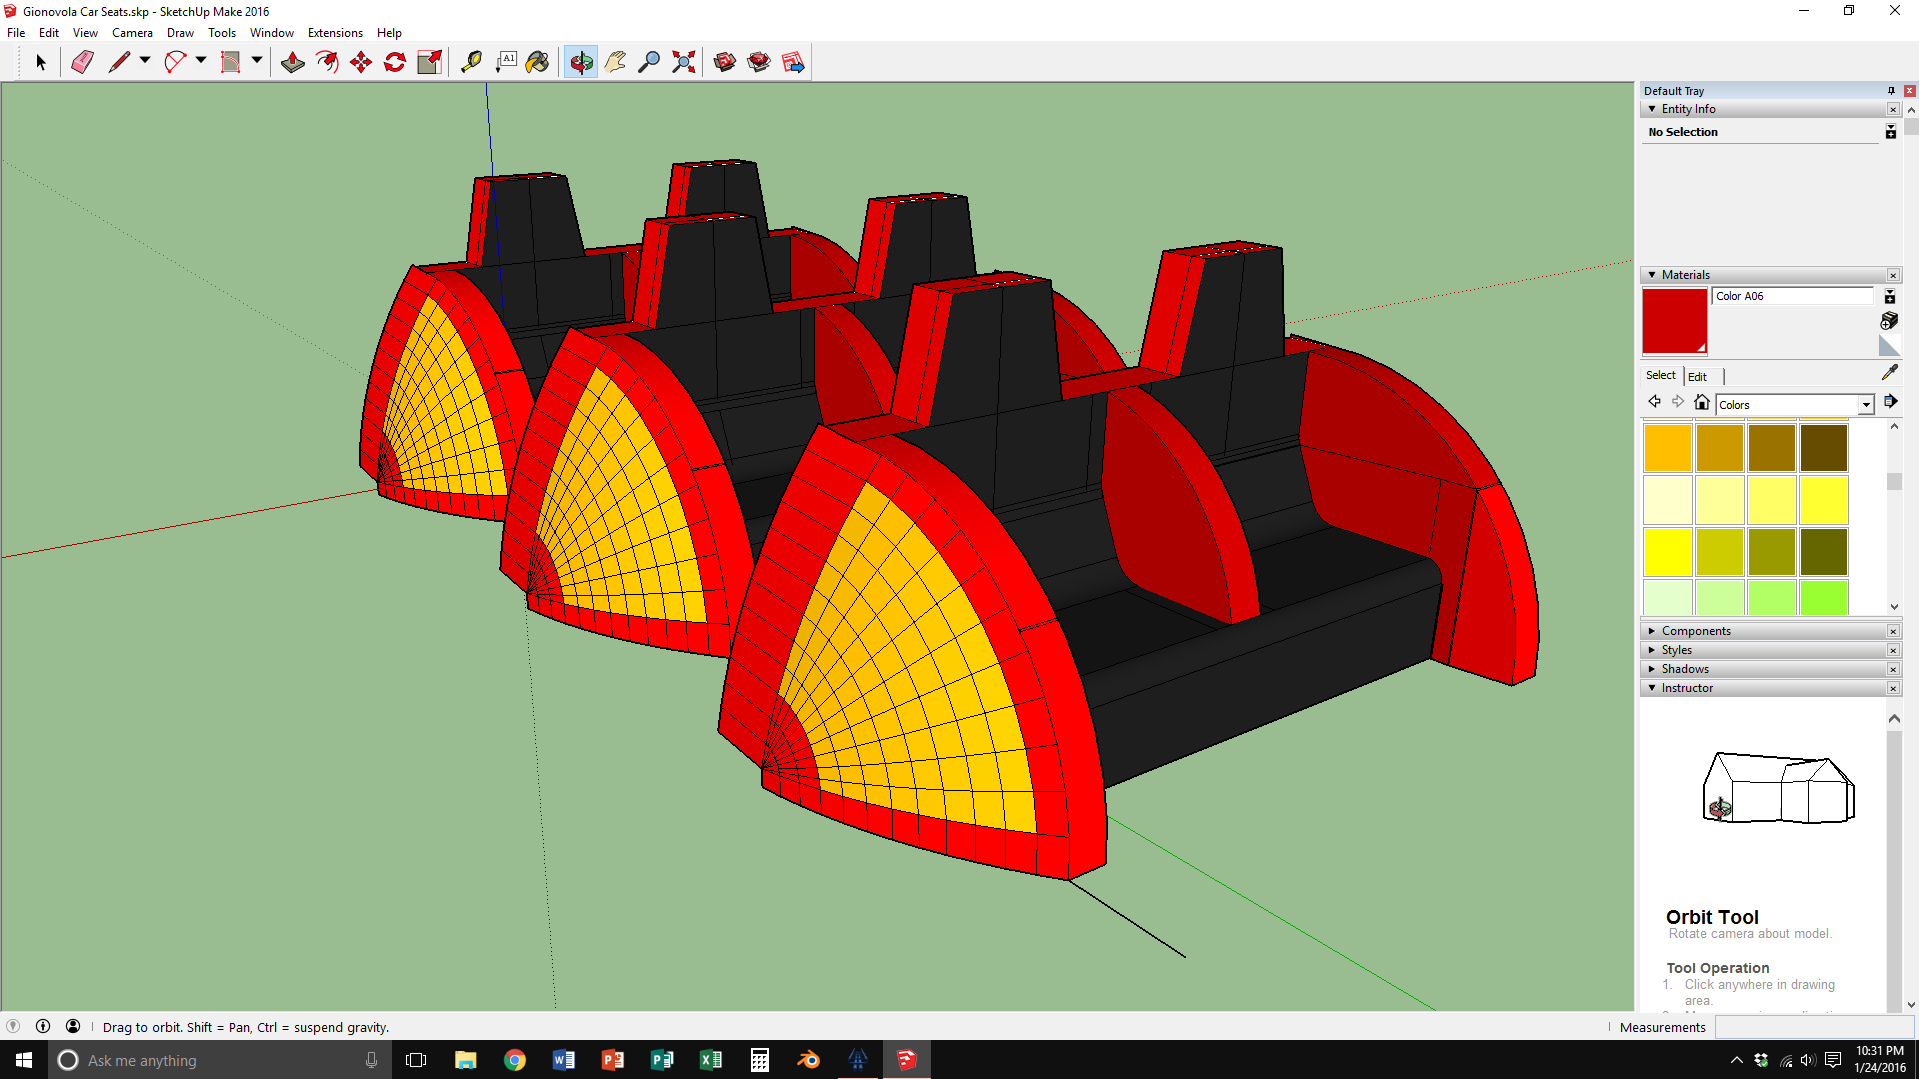Open the Extensions menu

pos(335,33)
